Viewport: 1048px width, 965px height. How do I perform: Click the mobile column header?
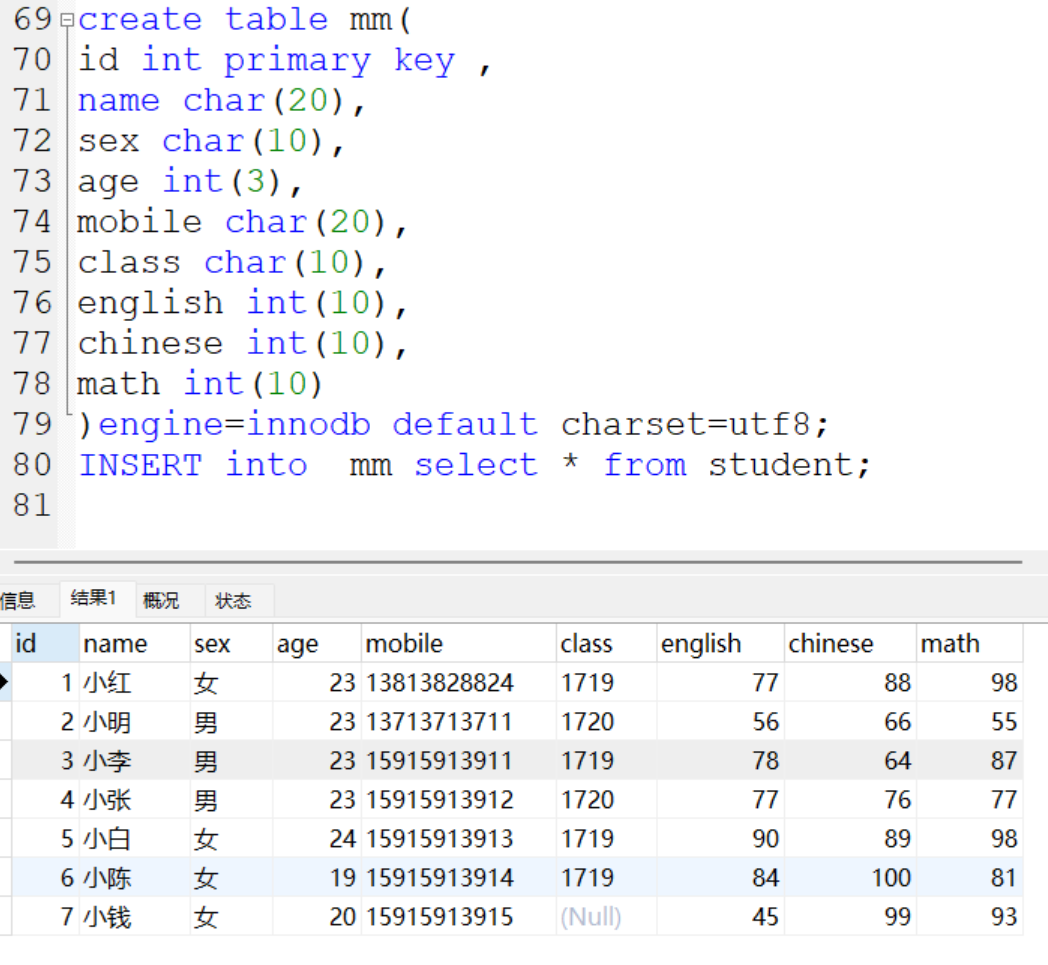point(458,643)
